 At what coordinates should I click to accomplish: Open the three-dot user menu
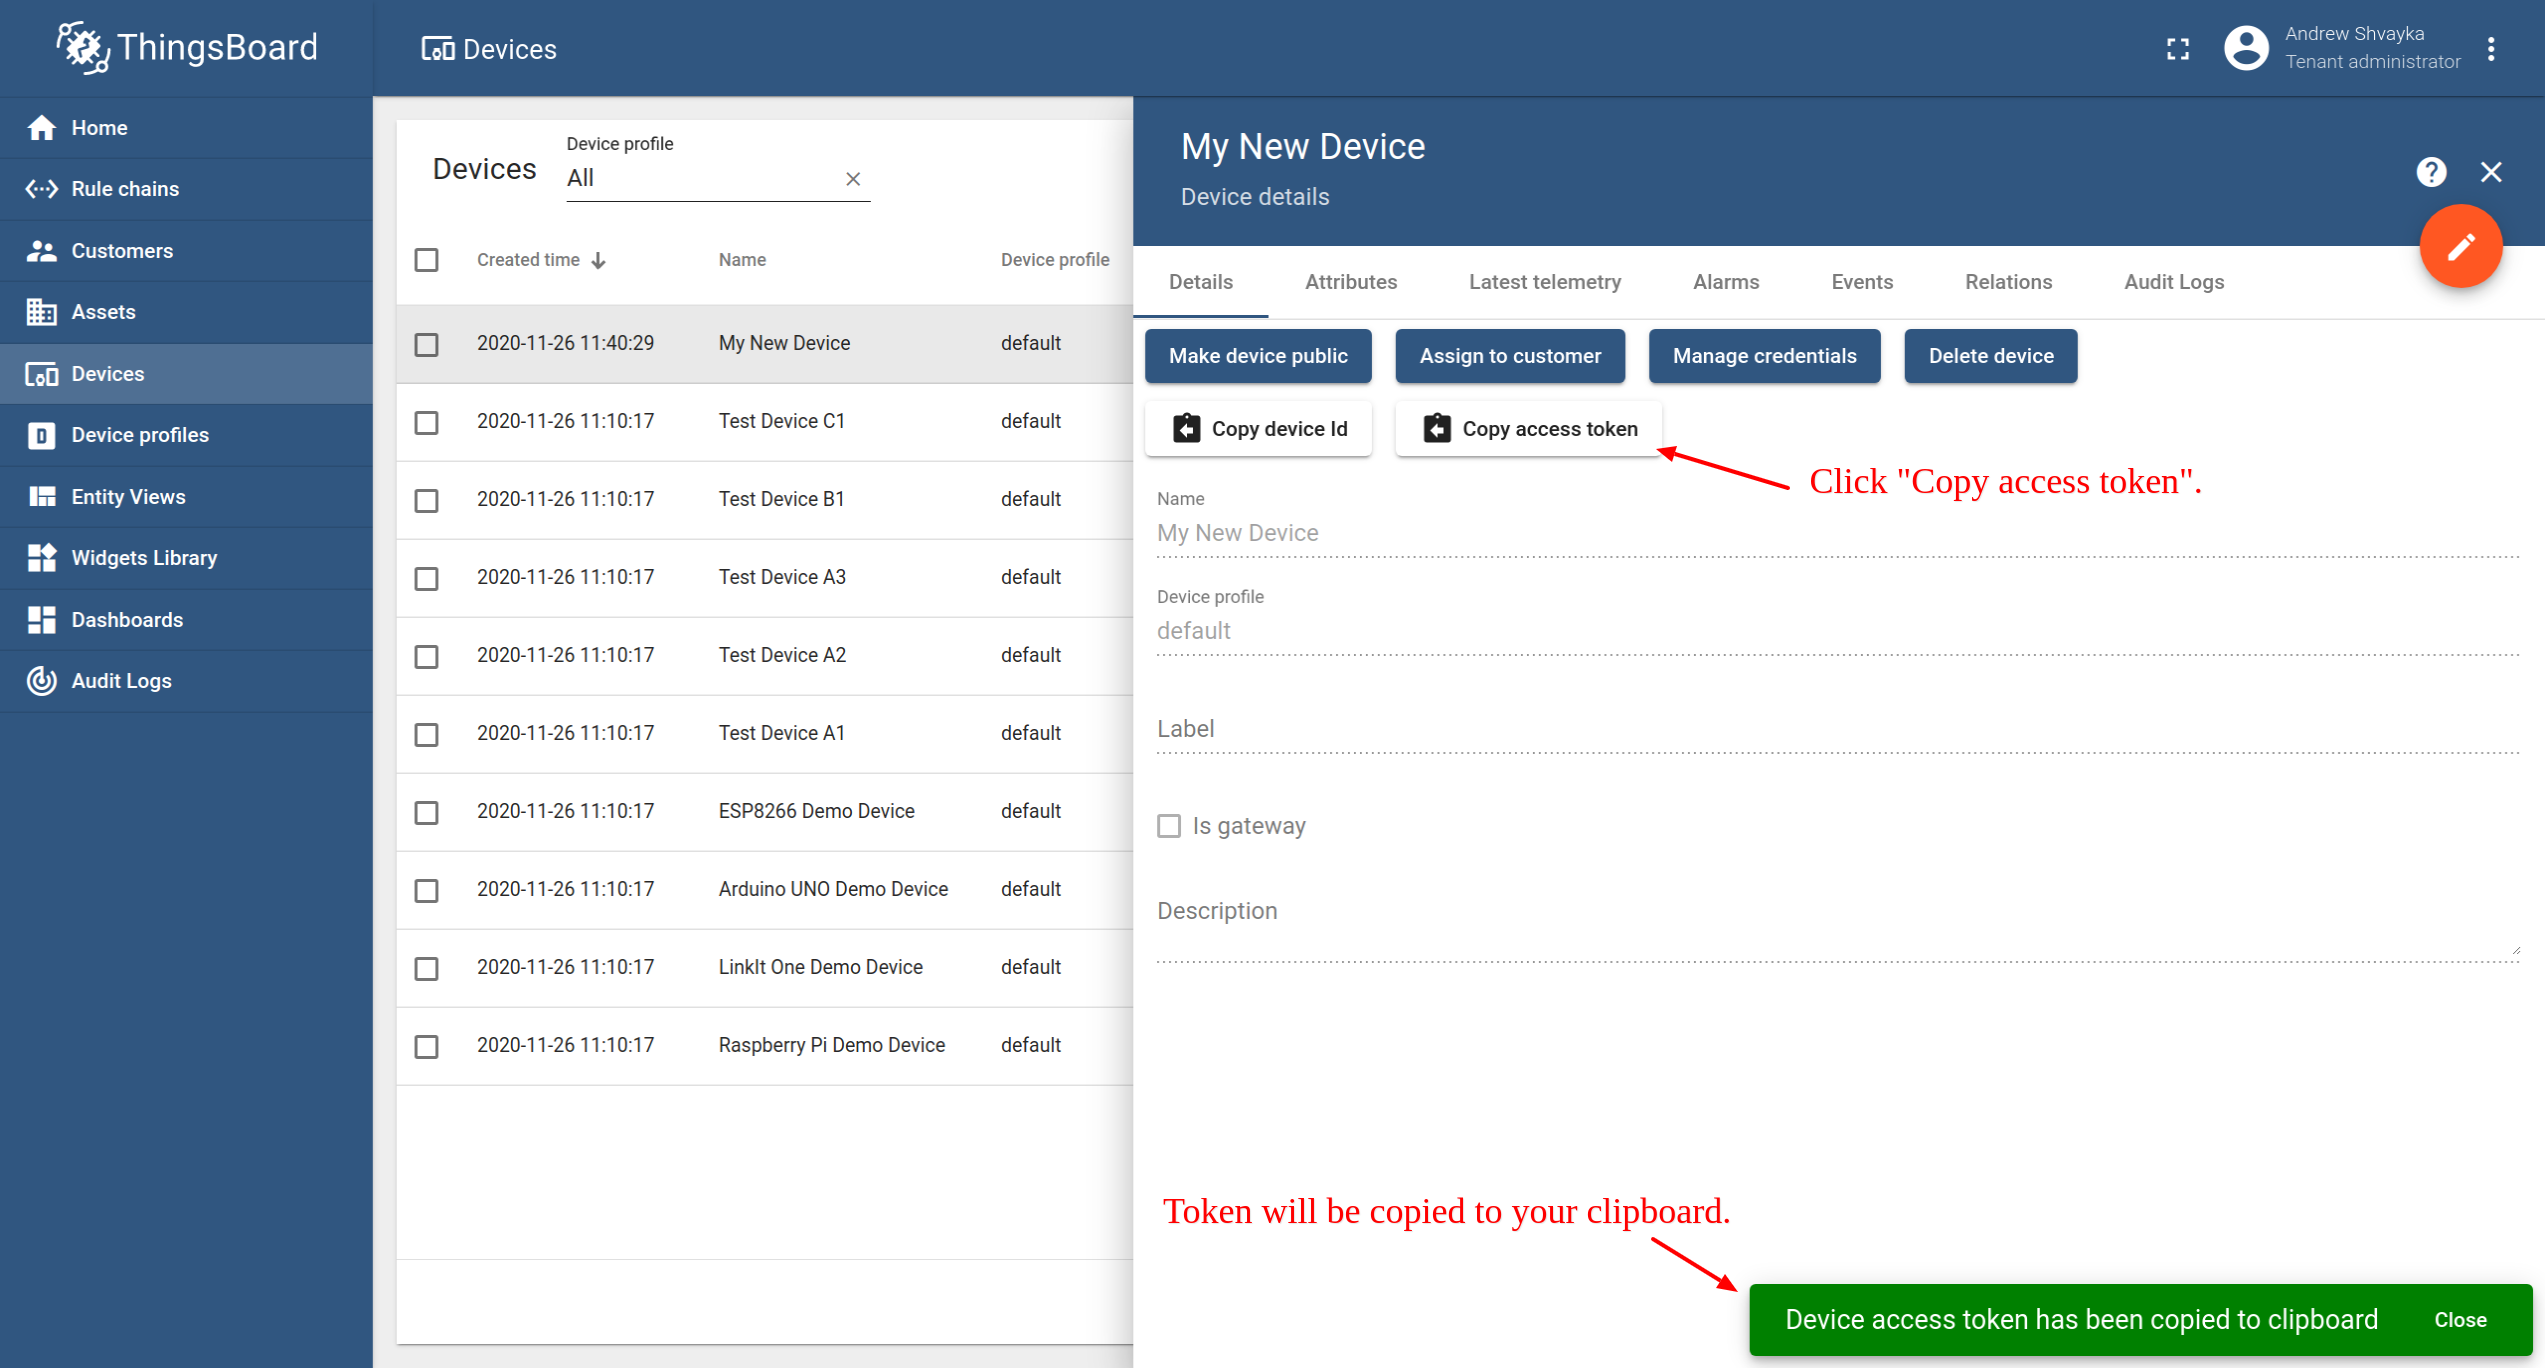tap(2491, 49)
